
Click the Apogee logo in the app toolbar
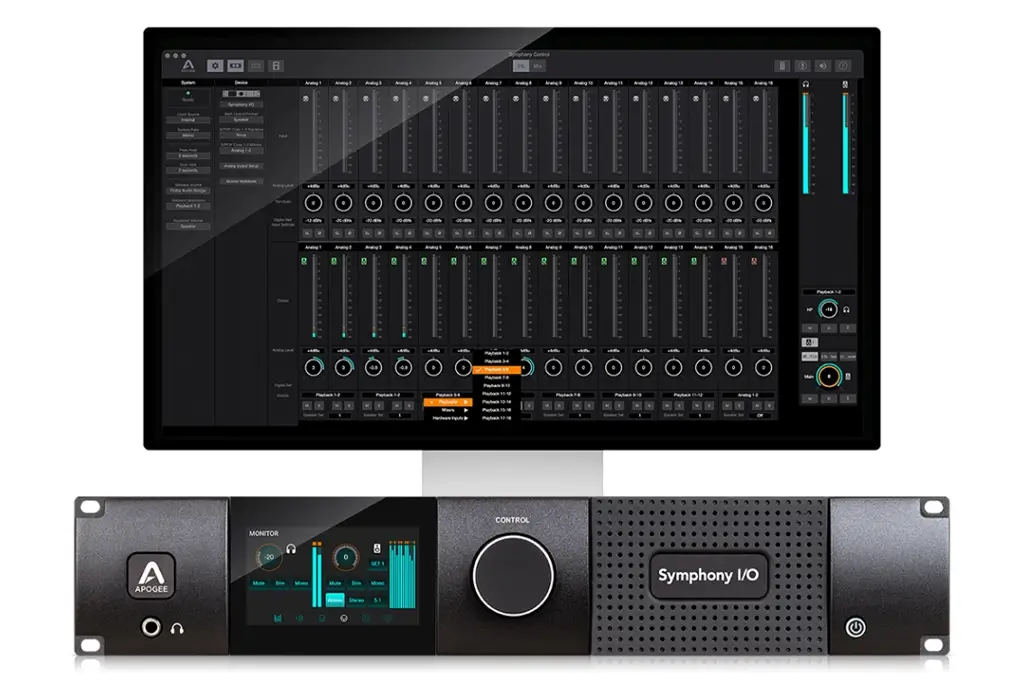pyautogui.click(x=187, y=65)
